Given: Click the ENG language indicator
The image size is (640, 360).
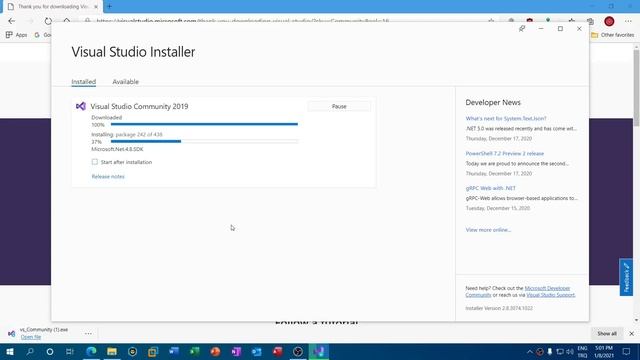Looking at the screenshot, I should pos(582,348).
